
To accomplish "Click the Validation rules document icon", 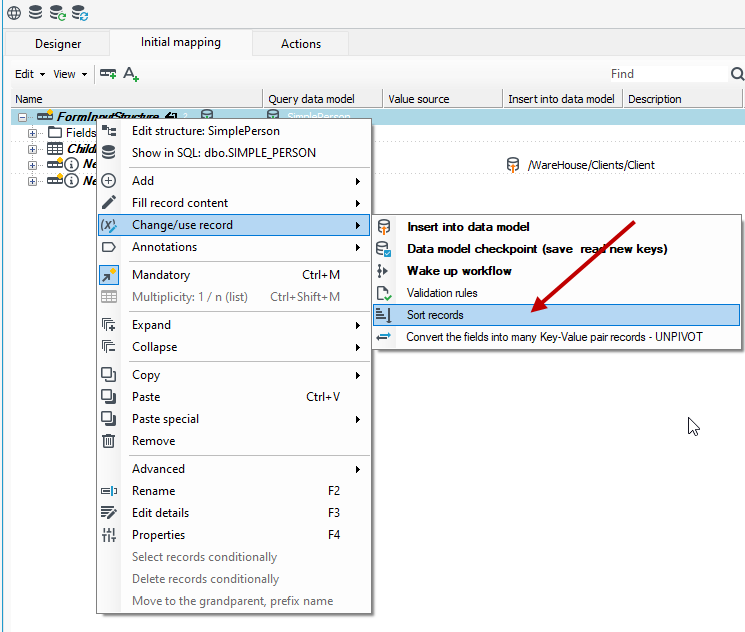I will click(384, 293).
